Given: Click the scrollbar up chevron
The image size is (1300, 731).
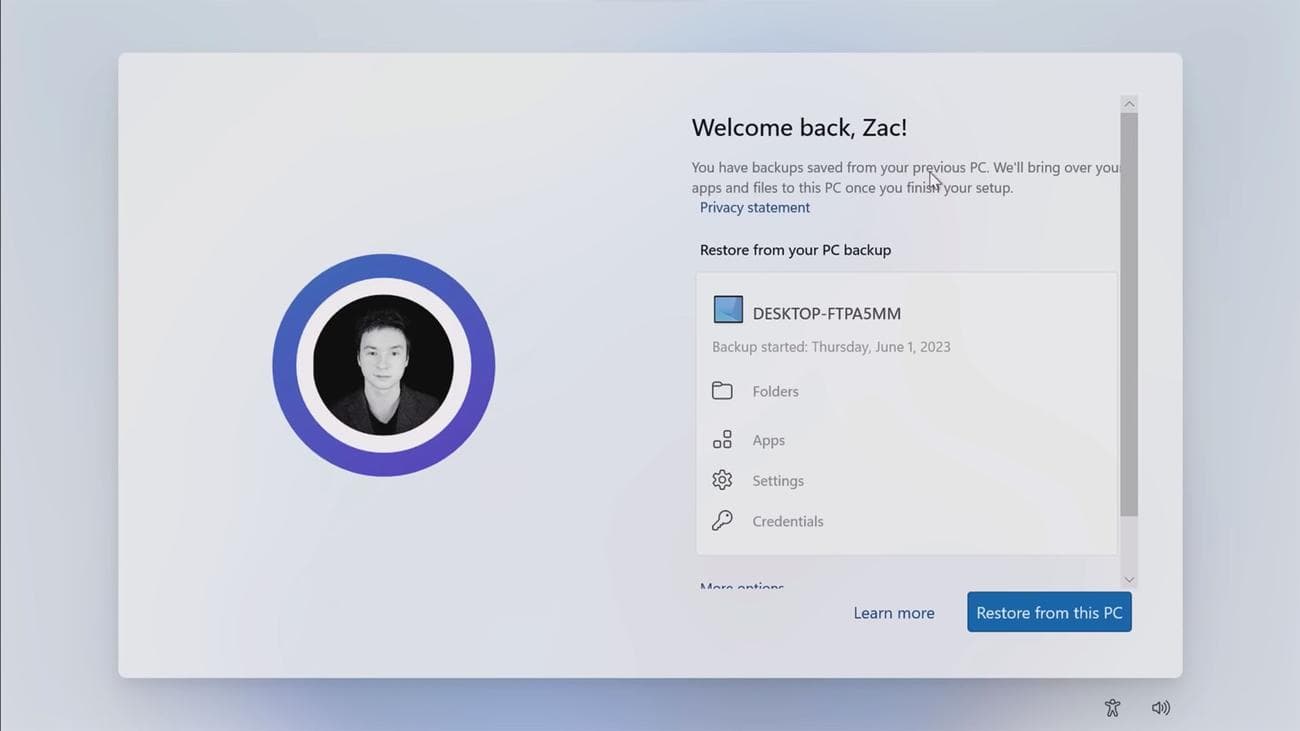Looking at the screenshot, I should click(1129, 102).
